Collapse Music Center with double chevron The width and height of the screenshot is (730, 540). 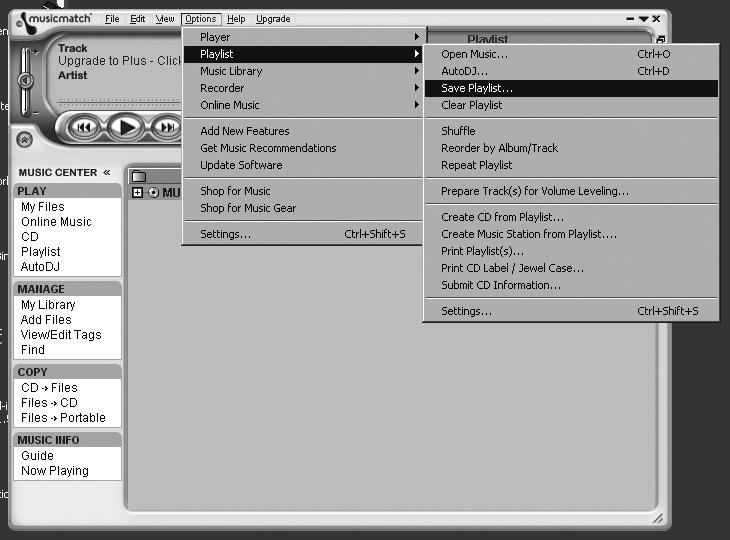coord(107,172)
